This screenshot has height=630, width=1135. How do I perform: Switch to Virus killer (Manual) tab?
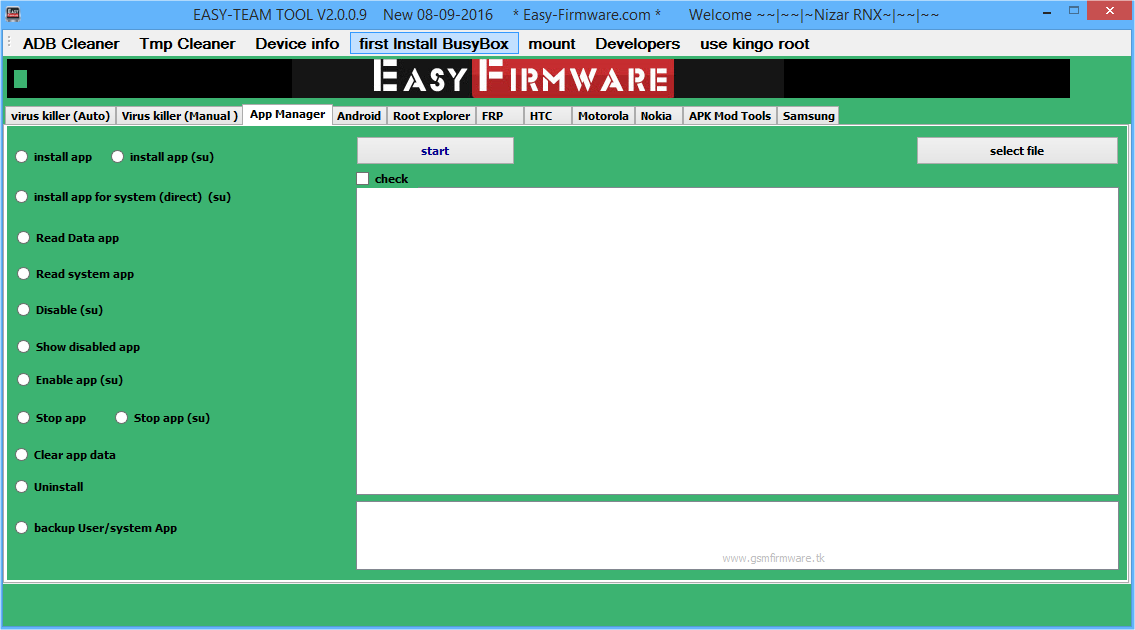coord(179,116)
